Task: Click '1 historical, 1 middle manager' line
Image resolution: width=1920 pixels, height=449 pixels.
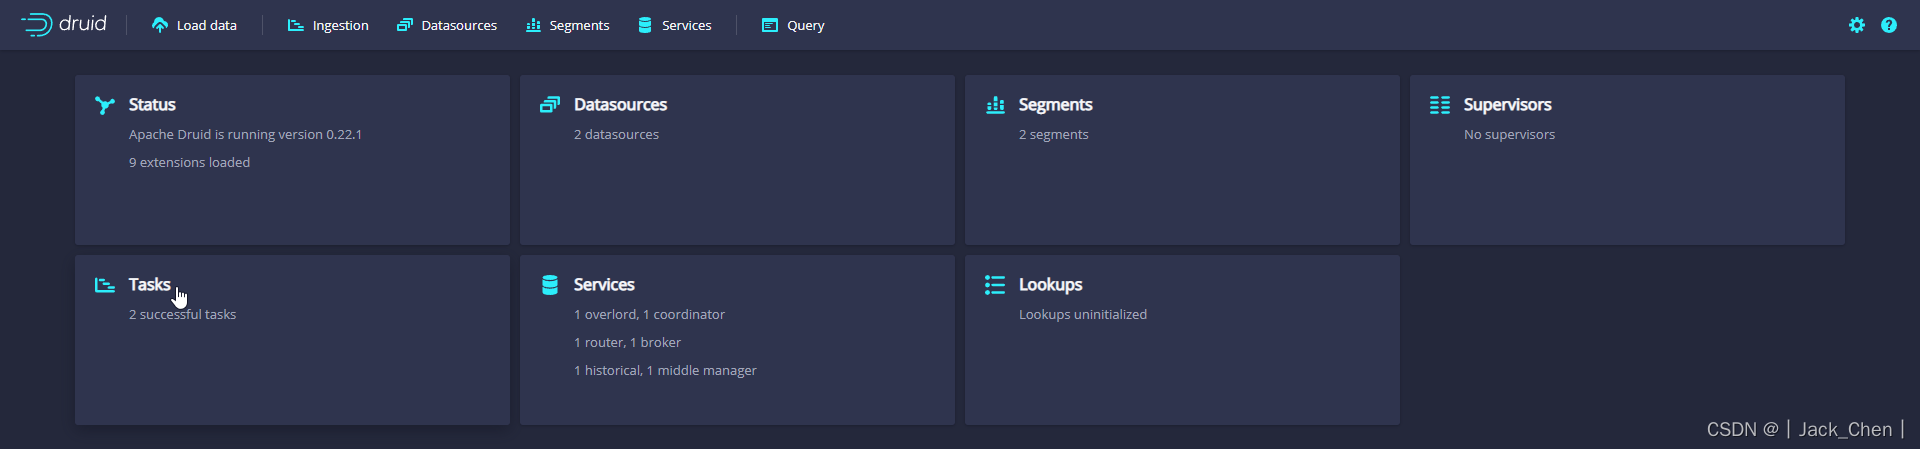Action: click(x=665, y=370)
